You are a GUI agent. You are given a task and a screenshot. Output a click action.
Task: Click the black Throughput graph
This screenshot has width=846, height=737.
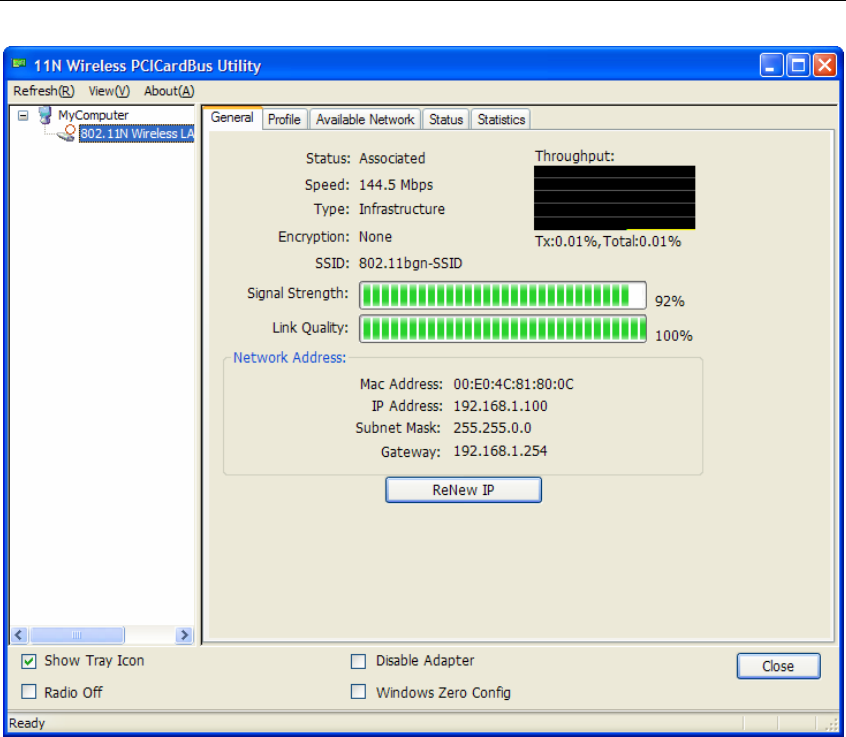pyautogui.click(x=615, y=197)
